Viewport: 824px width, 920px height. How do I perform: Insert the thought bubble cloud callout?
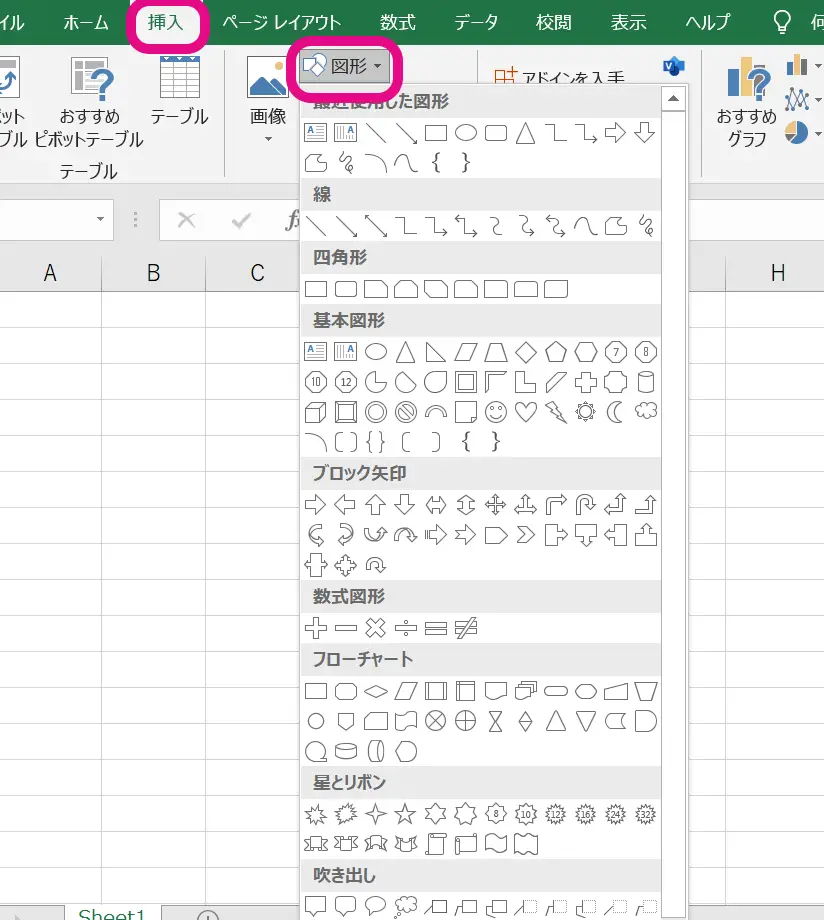tap(405, 906)
